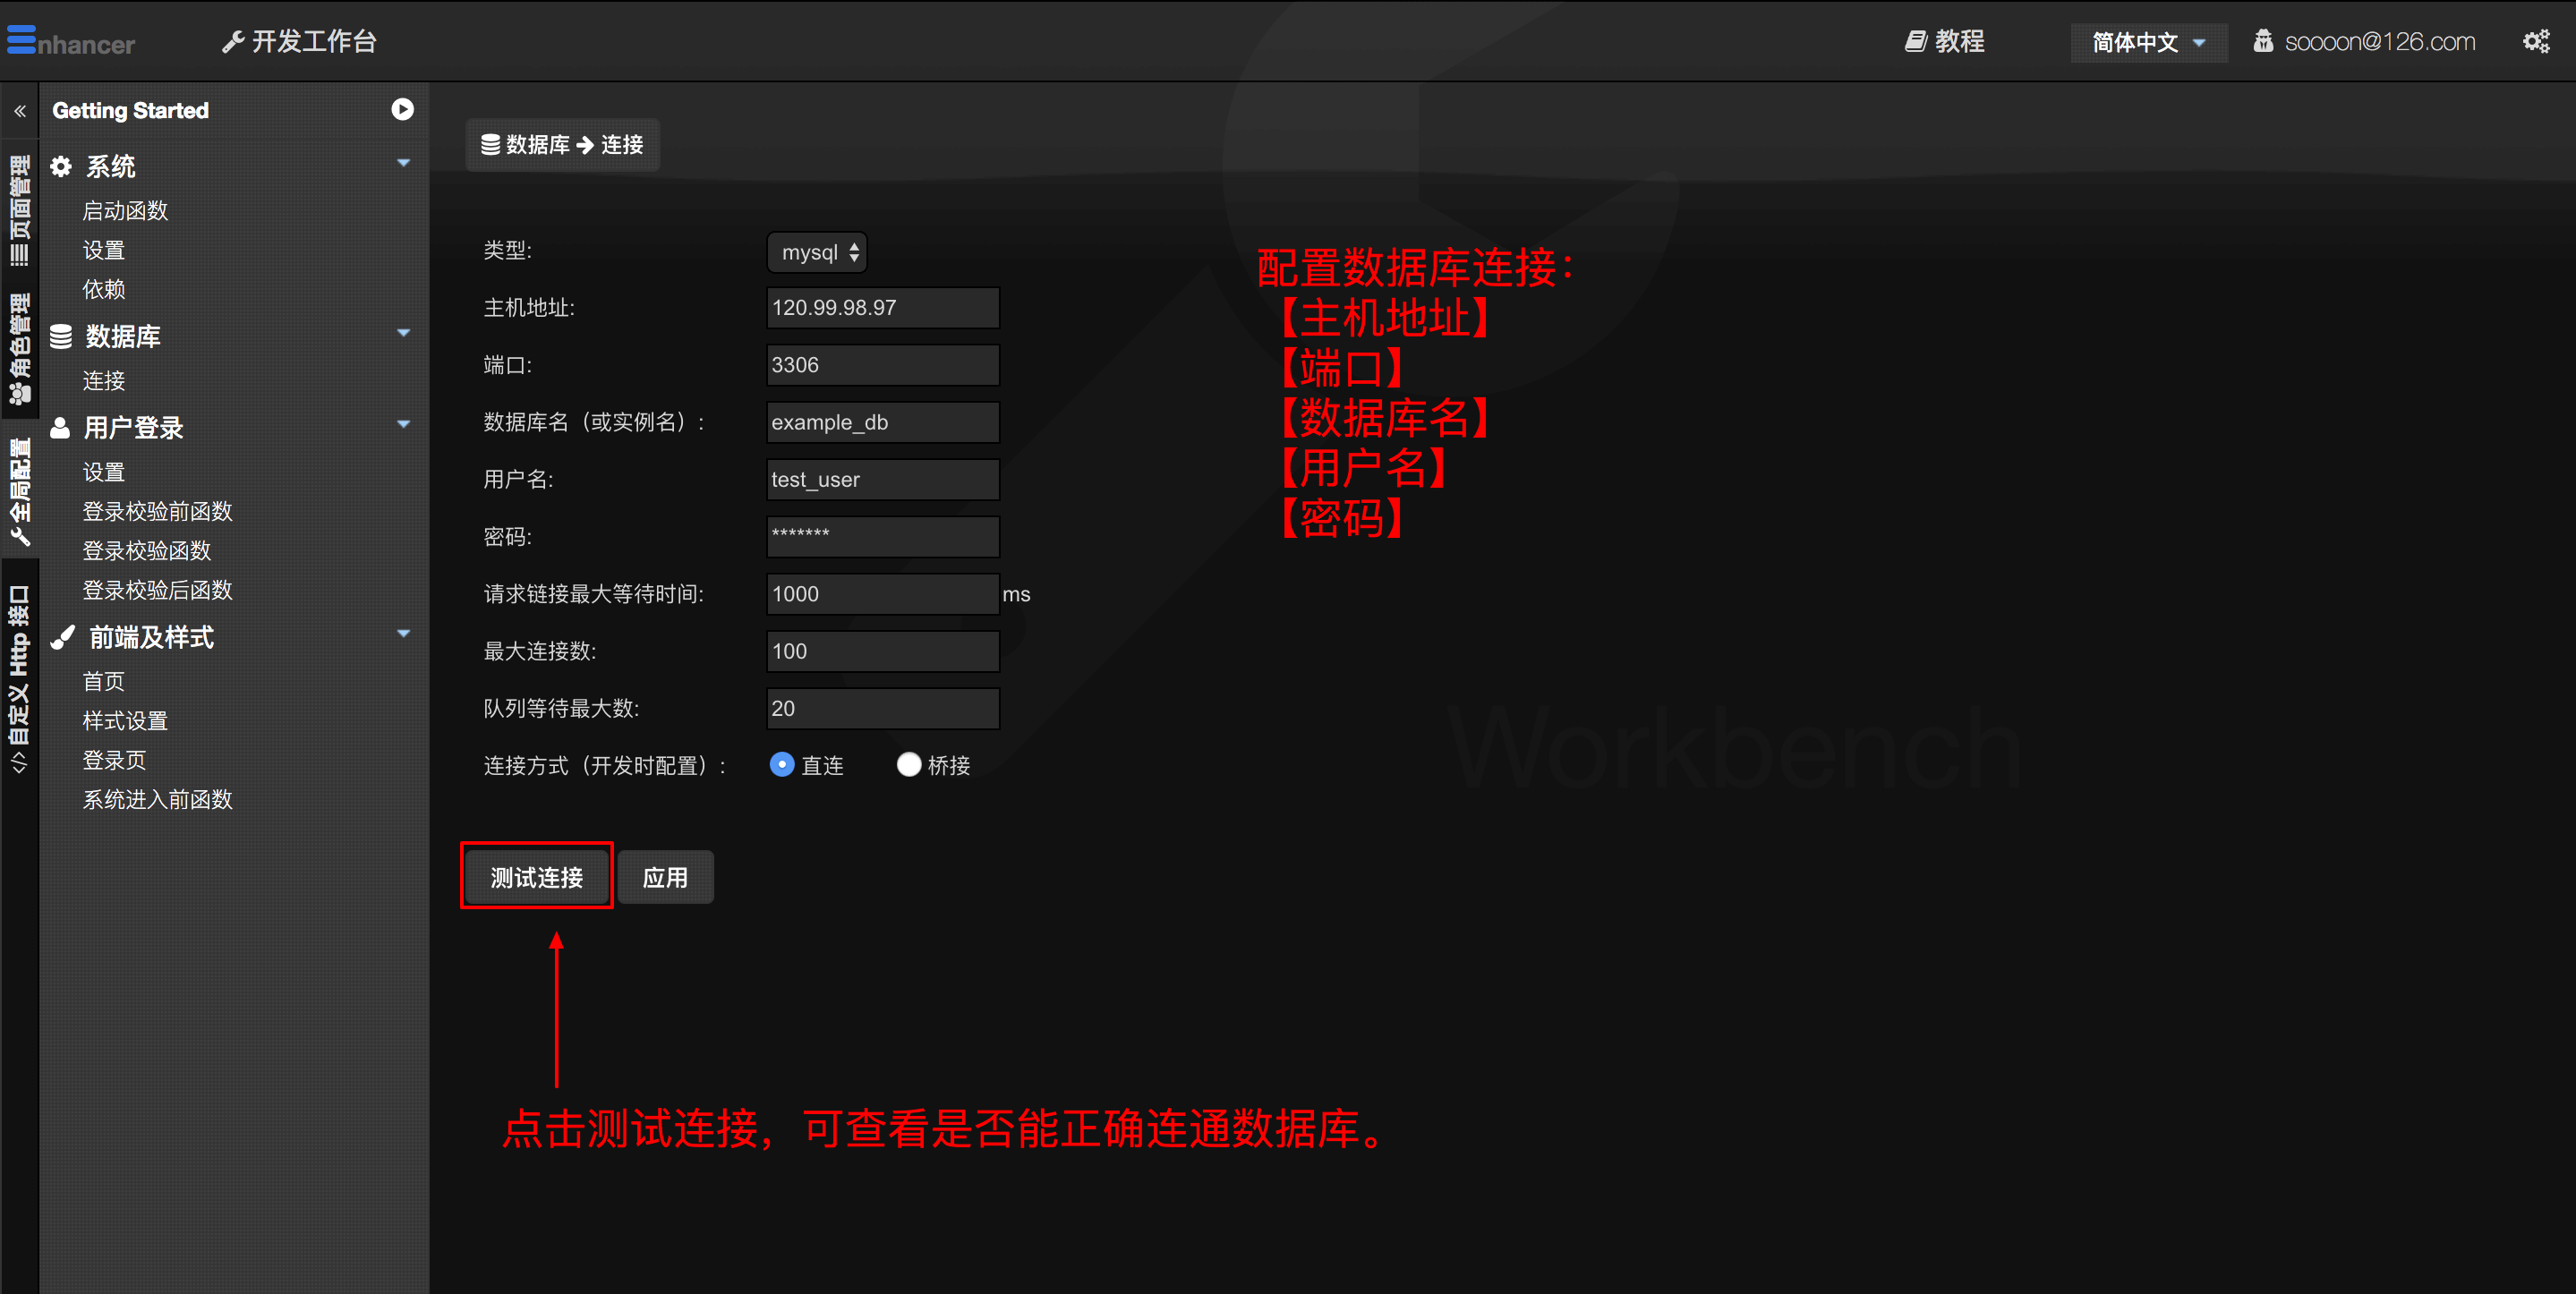Click the 主机地址 input field
The image size is (2576, 1294).
(883, 307)
